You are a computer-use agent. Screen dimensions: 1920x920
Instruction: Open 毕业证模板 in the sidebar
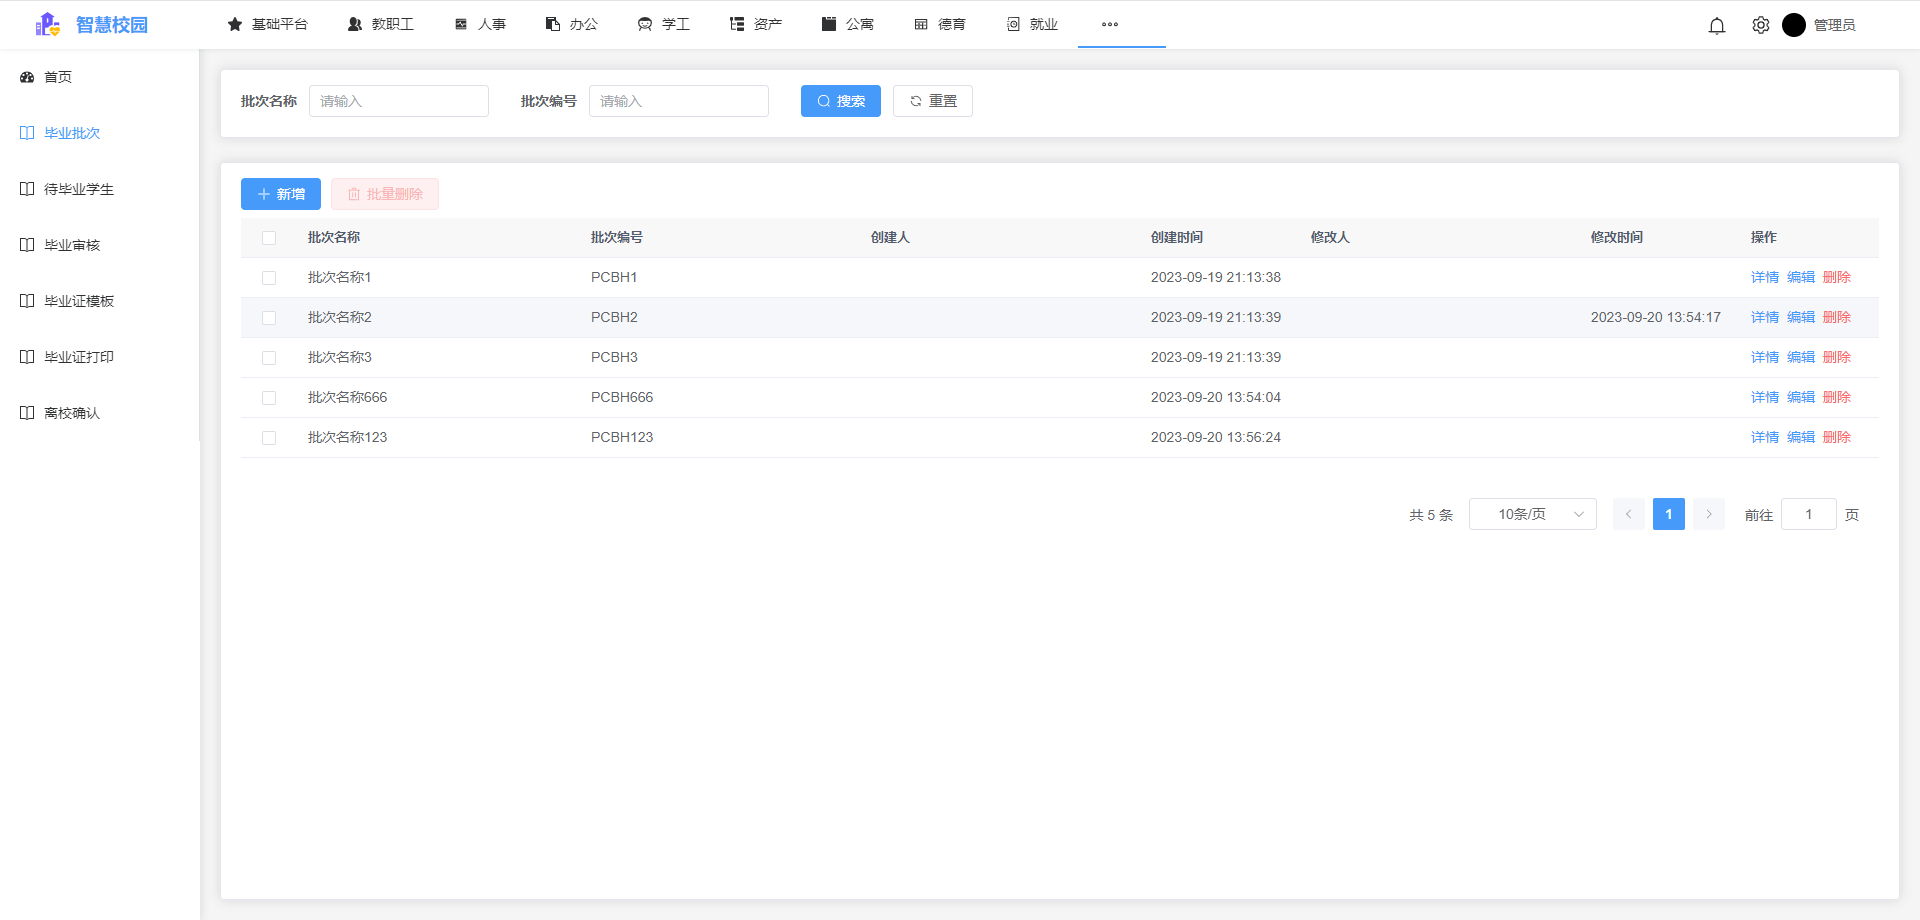point(78,301)
